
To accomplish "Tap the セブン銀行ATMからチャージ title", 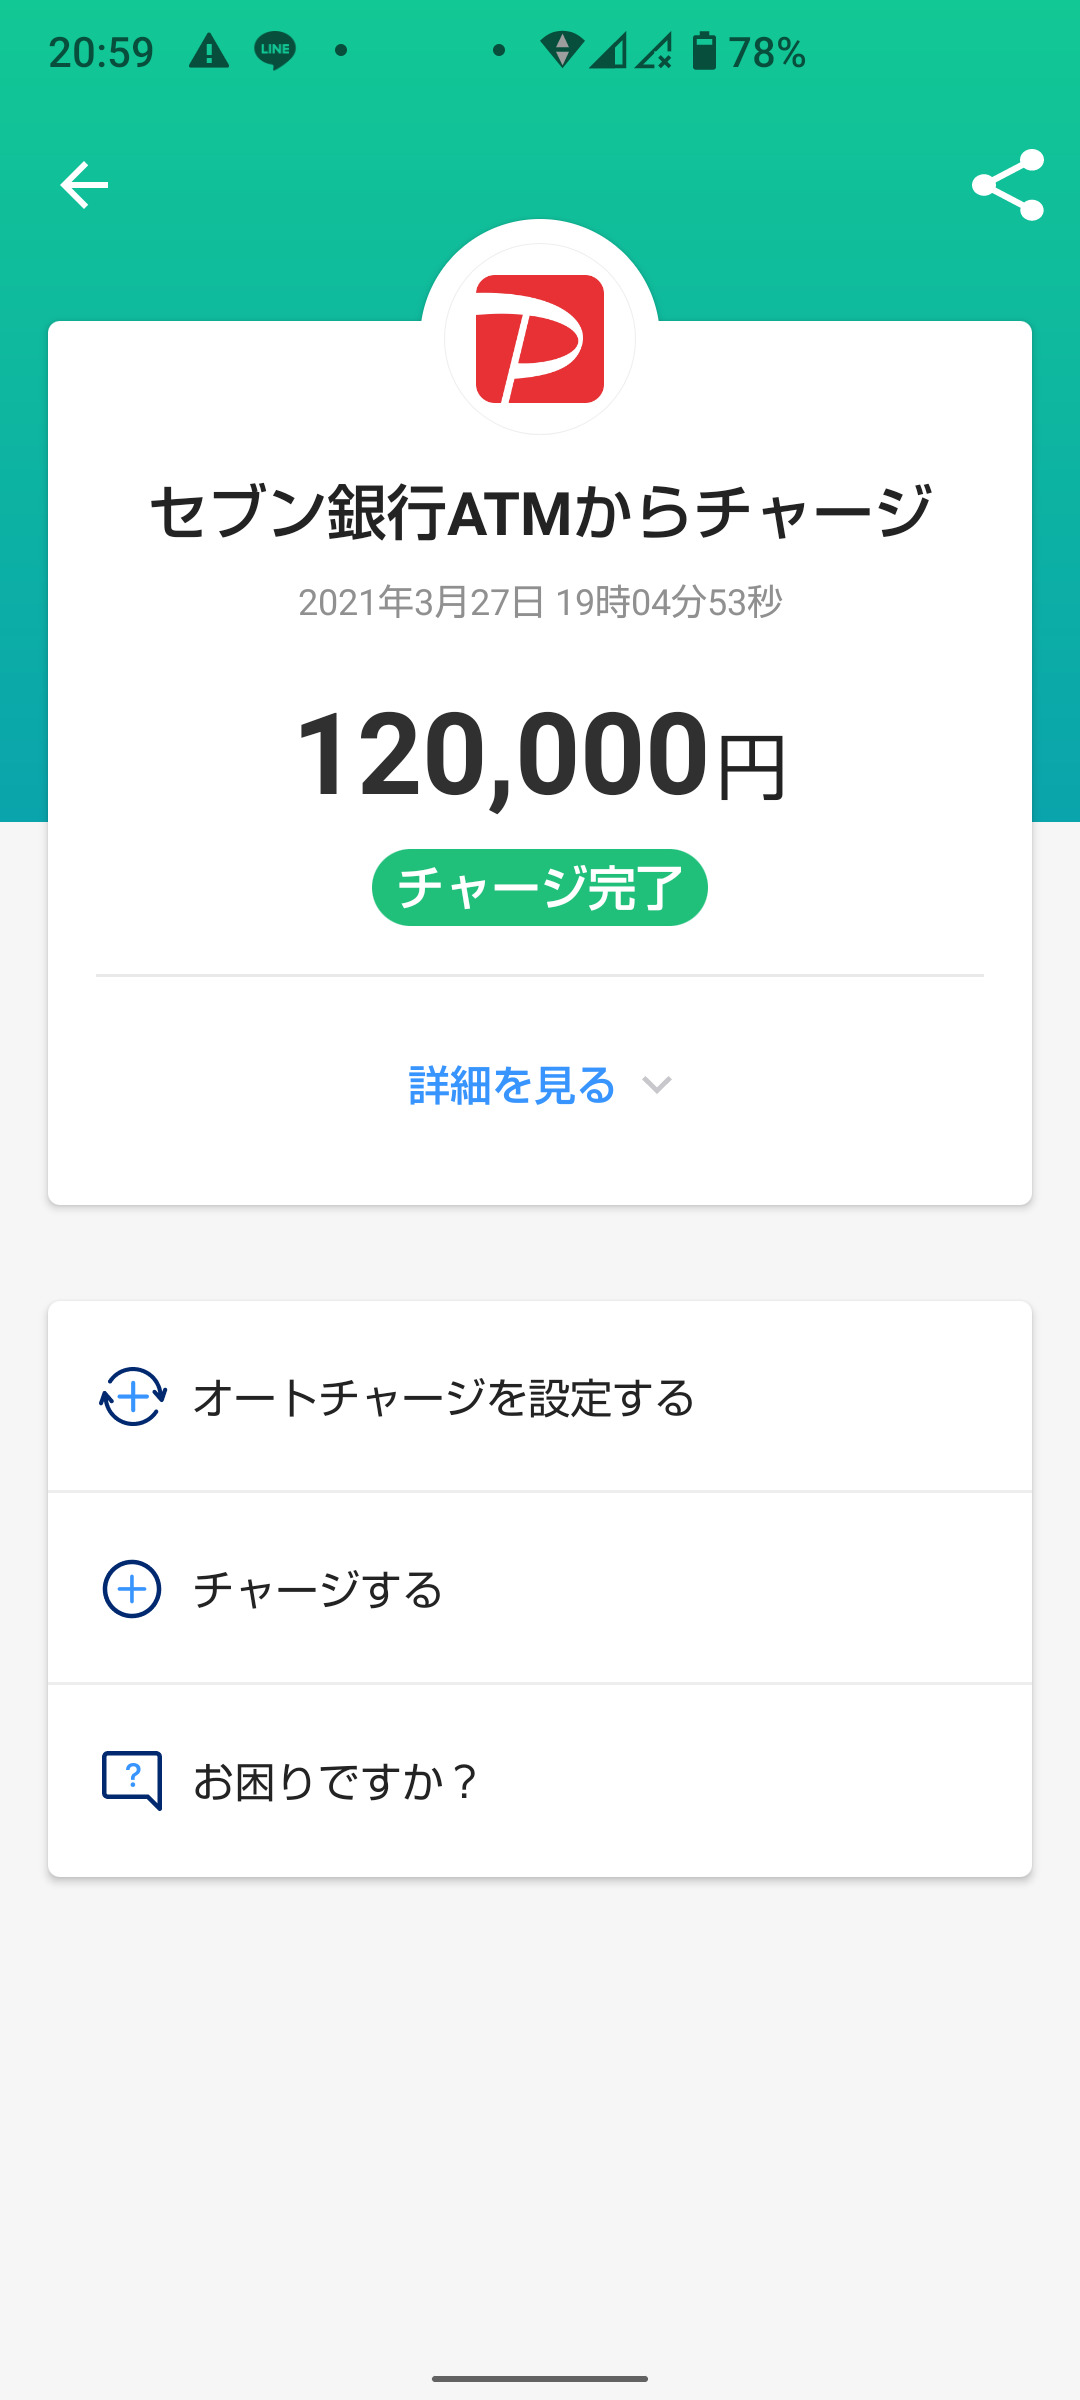I will pos(540,512).
